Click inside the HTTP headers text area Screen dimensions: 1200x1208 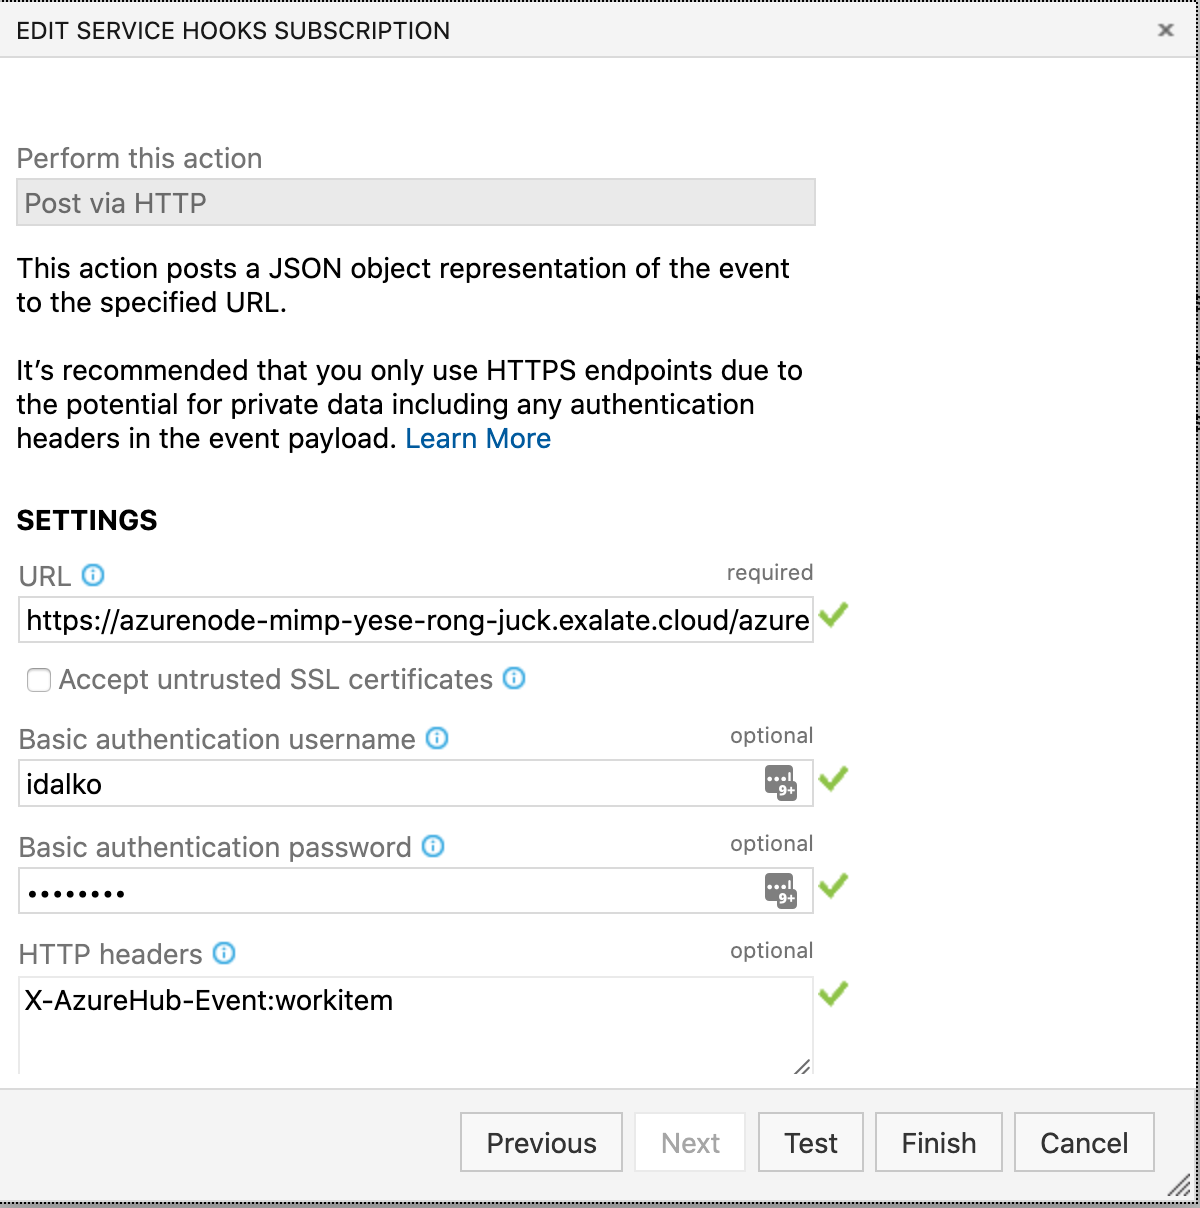pos(416,1025)
